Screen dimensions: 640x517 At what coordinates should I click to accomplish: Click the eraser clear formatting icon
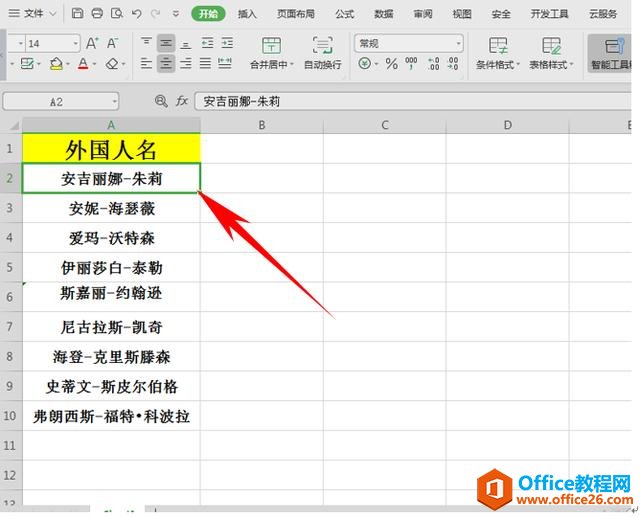point(112,64)
